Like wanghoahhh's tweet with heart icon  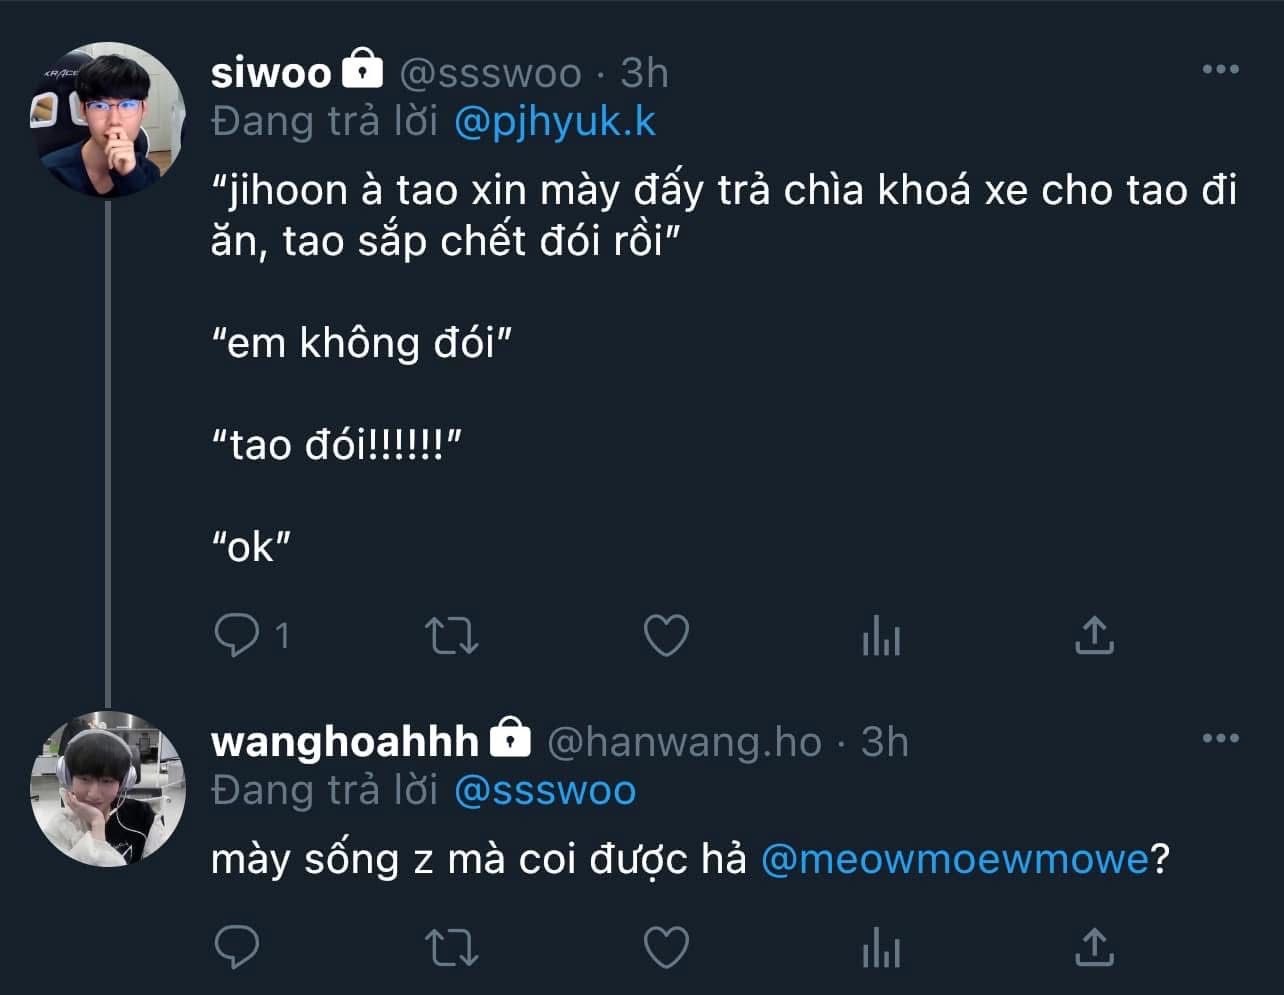point(666,946)
